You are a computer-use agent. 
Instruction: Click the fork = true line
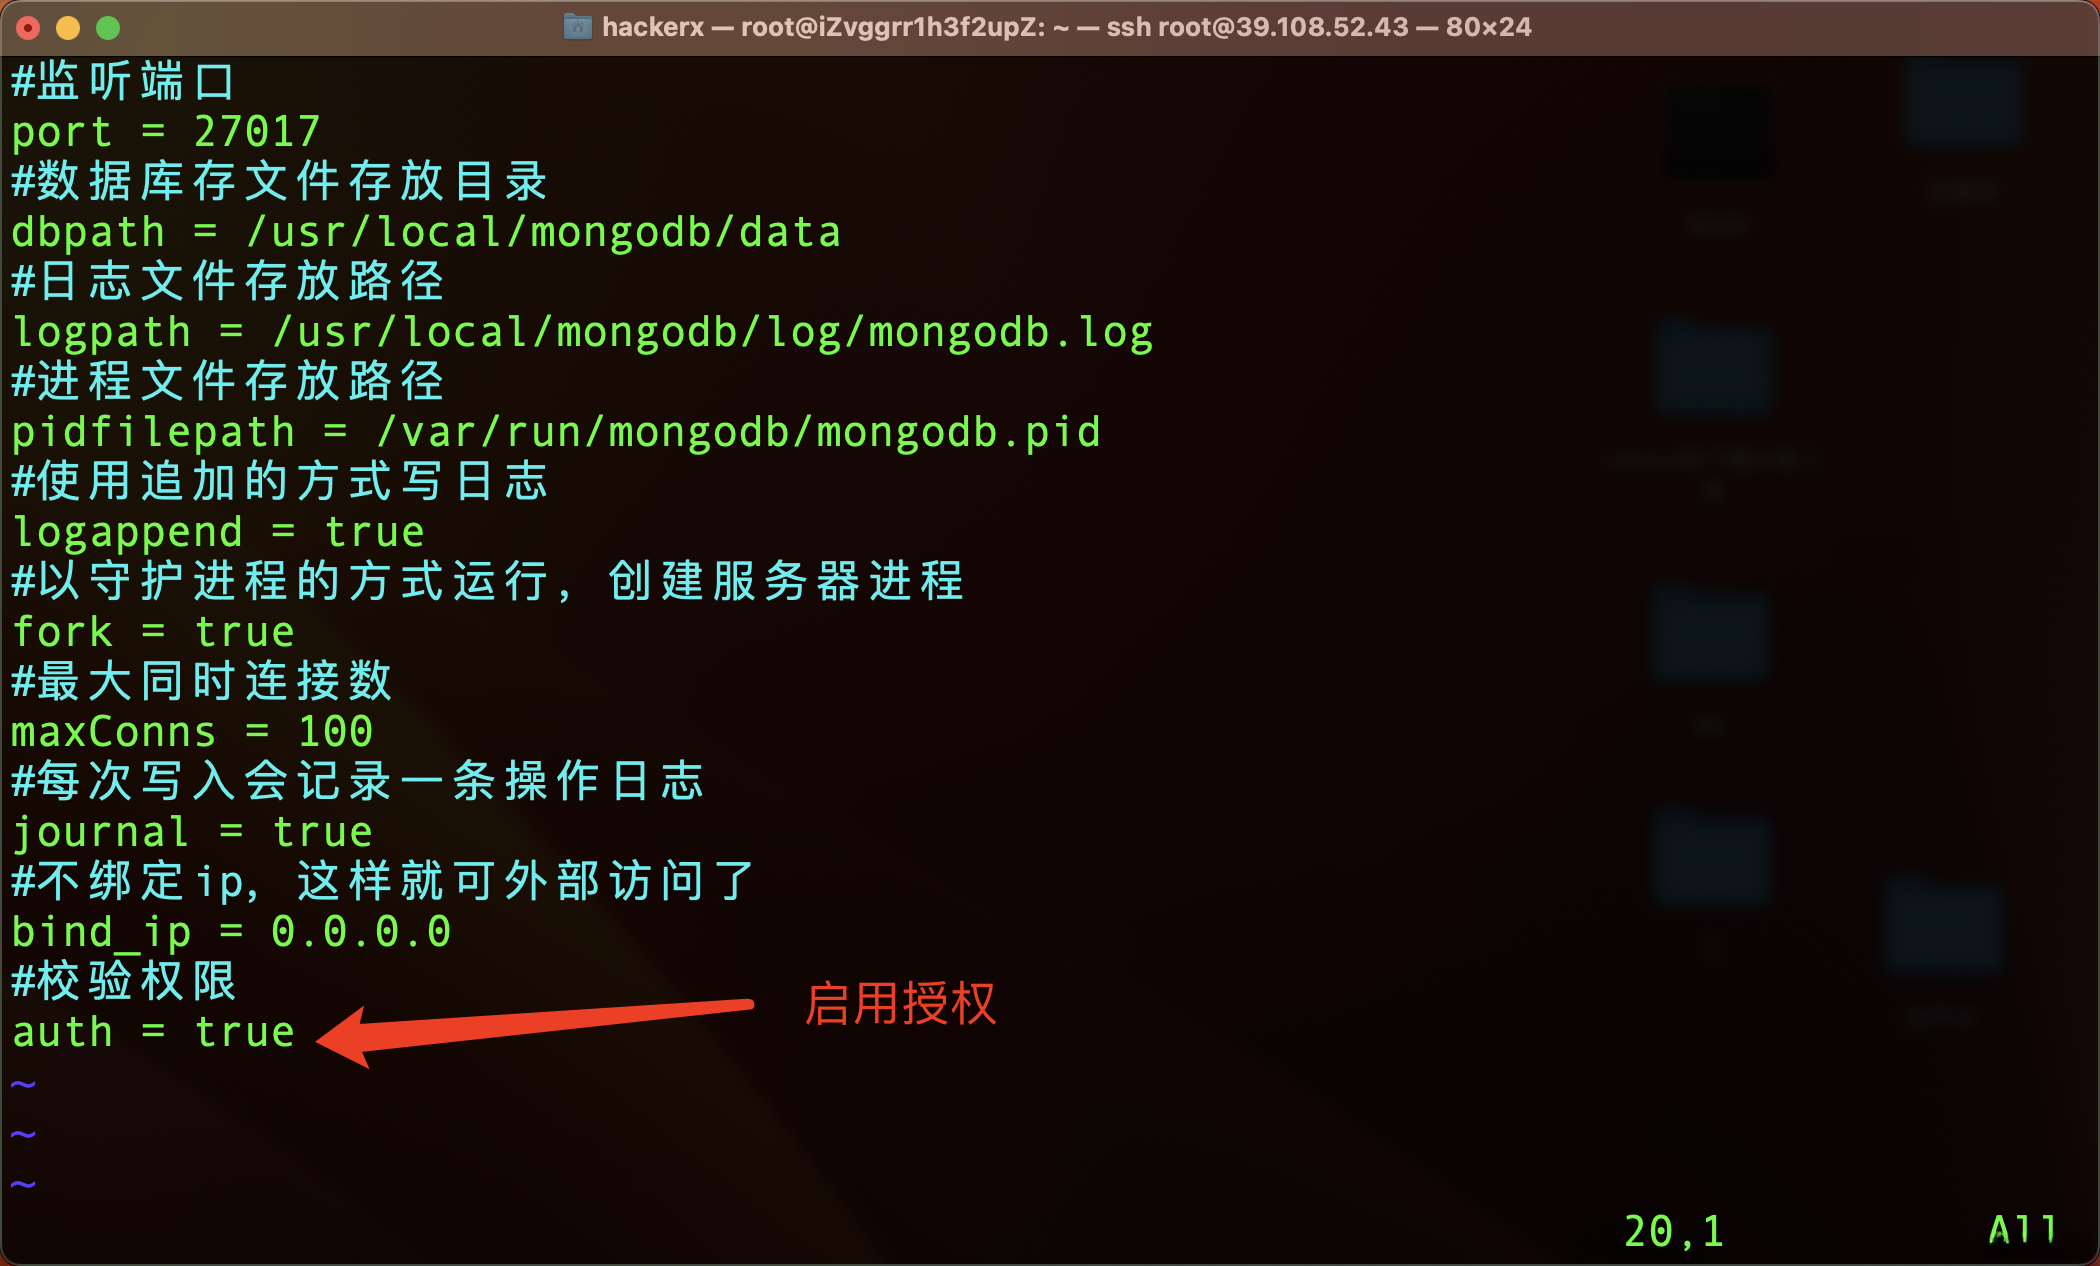click(153, 632)
